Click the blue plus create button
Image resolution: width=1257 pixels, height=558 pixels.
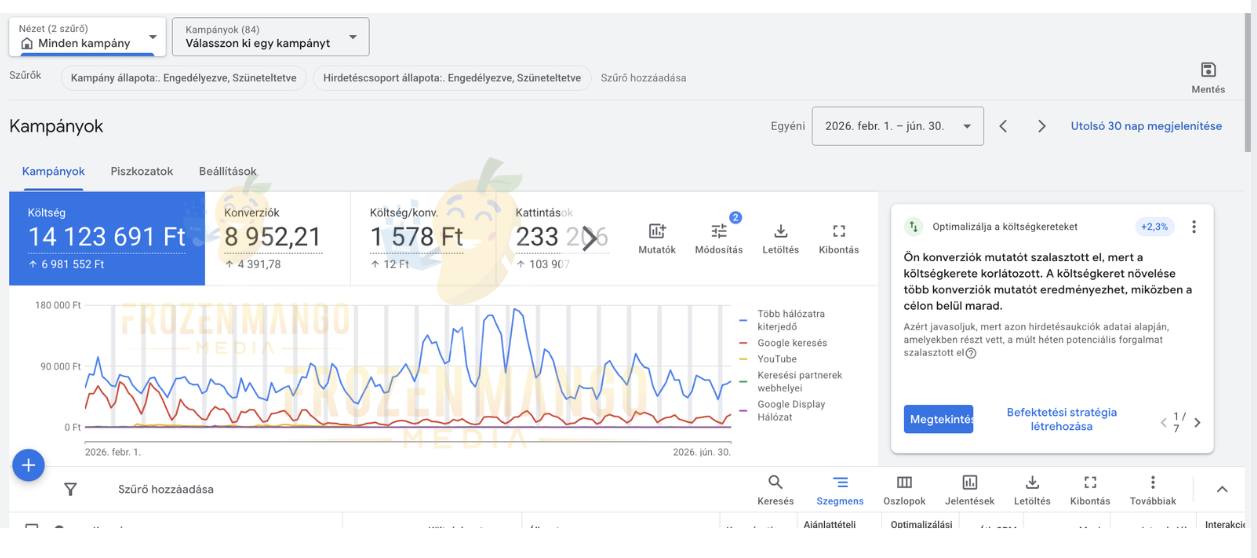(28, 465)
